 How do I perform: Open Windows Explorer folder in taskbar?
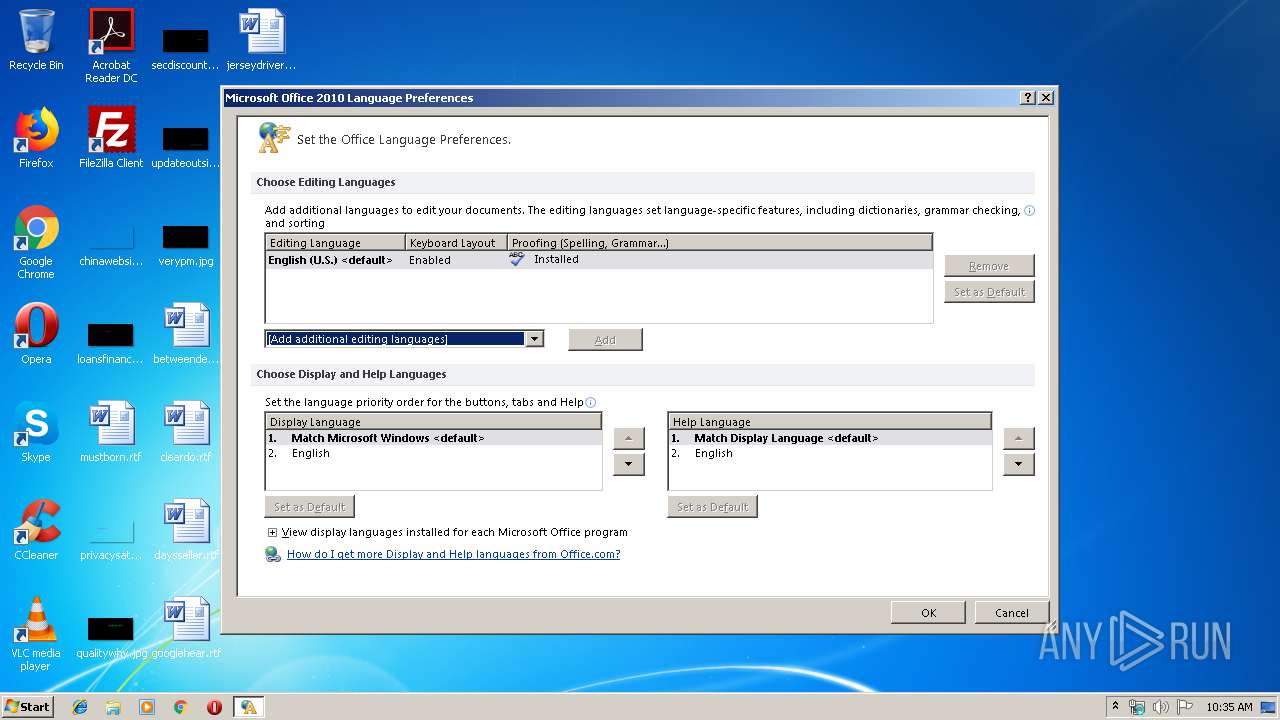coord(113,707)
